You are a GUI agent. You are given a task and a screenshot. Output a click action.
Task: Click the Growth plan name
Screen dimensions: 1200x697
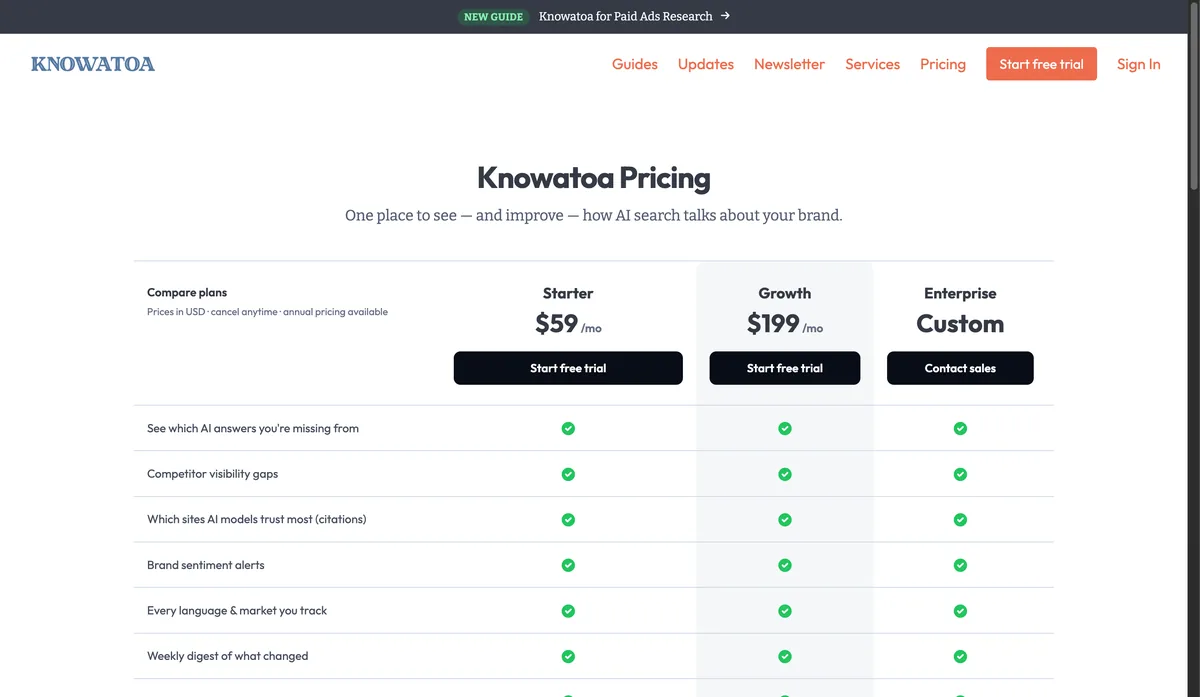pyautogui.click(x=785, y=293)
